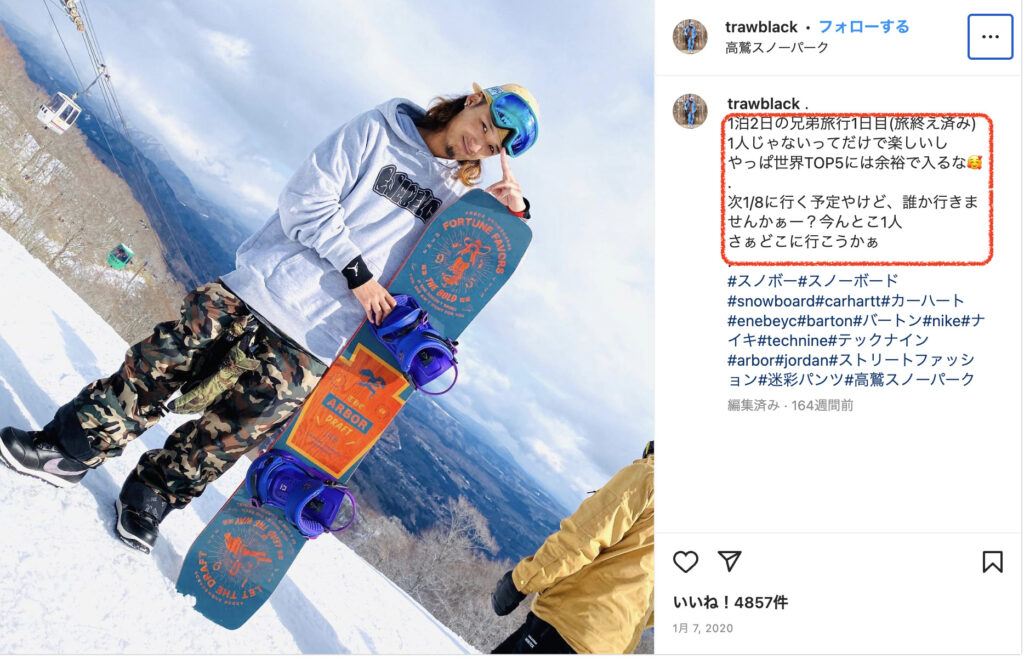Open hashtag #carhartt
1024x659 pixels.
pyautogui.click(x=848, y=301)
